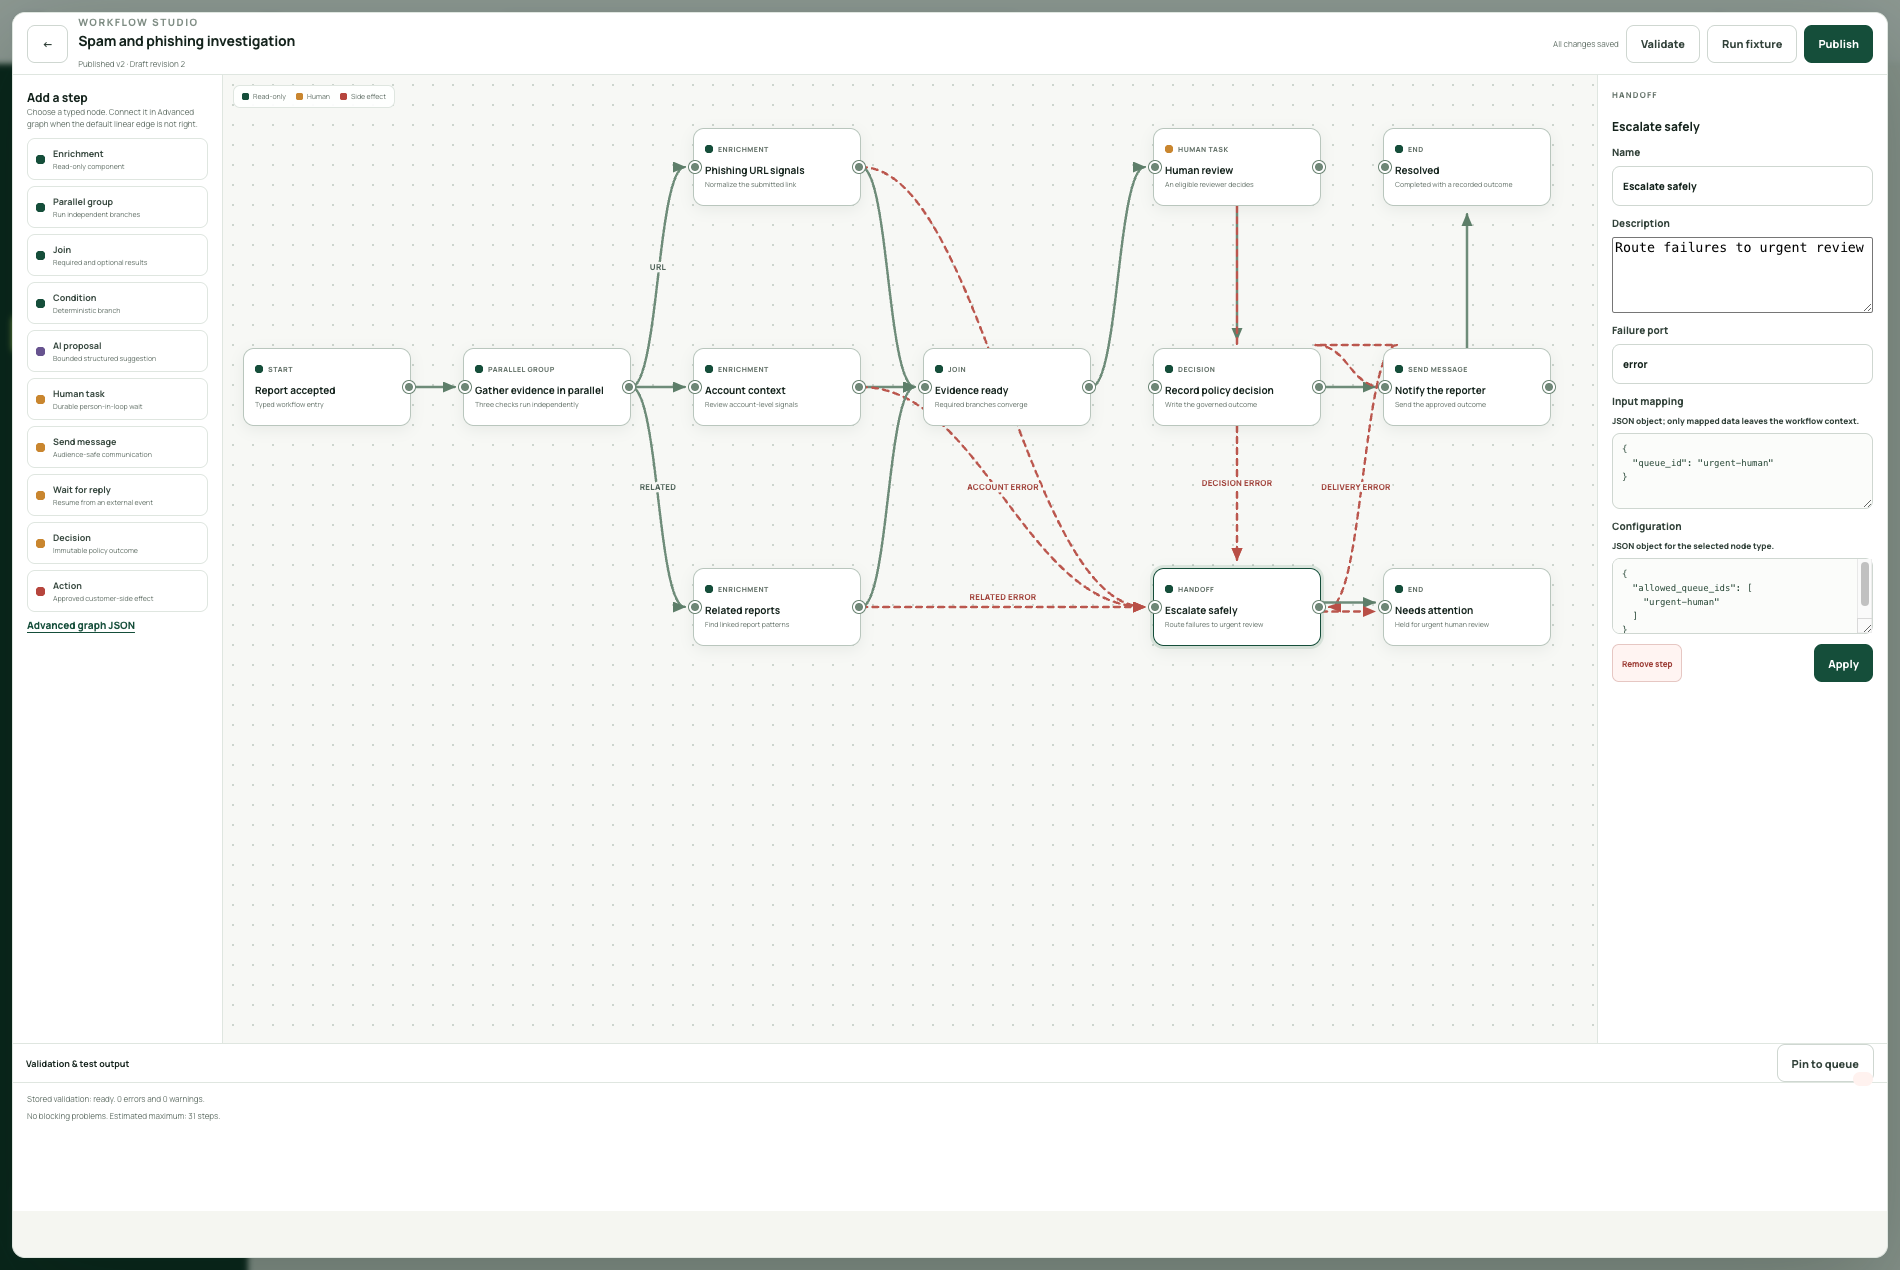1900x1270 pixels.
Task: Add an Enrichment step from the palette
Action: tap(117, 159)
